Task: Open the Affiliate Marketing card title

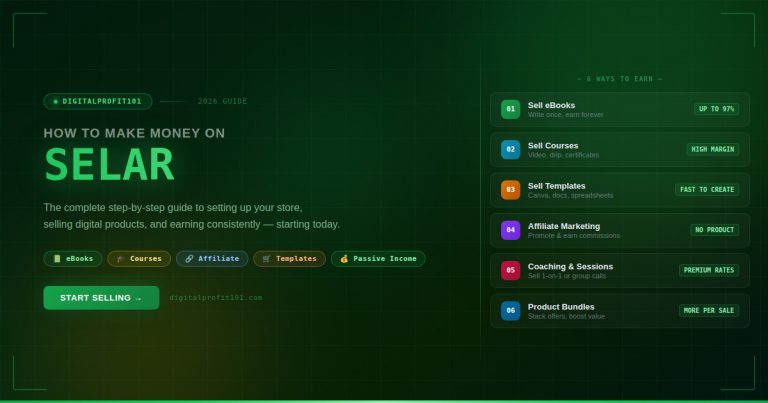Action: [x=564, y=226]
